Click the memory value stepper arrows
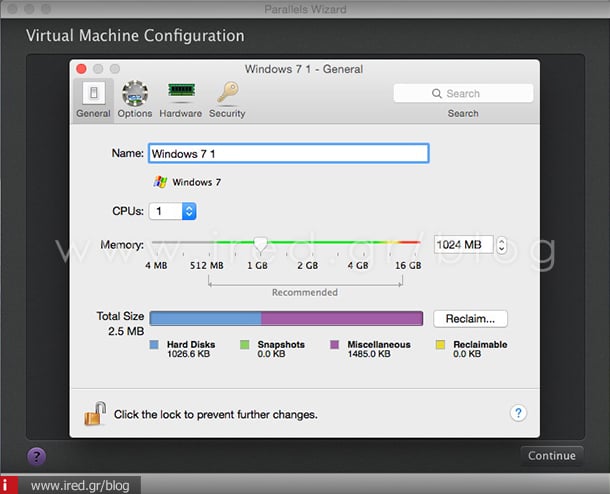This screenshot has width=610, height=494. click(501, 245)
